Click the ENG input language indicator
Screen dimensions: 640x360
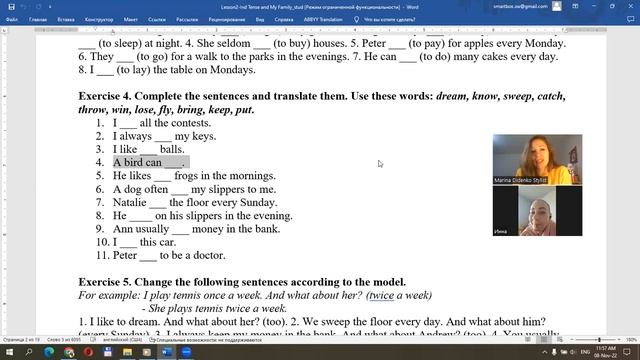[585, 352]
